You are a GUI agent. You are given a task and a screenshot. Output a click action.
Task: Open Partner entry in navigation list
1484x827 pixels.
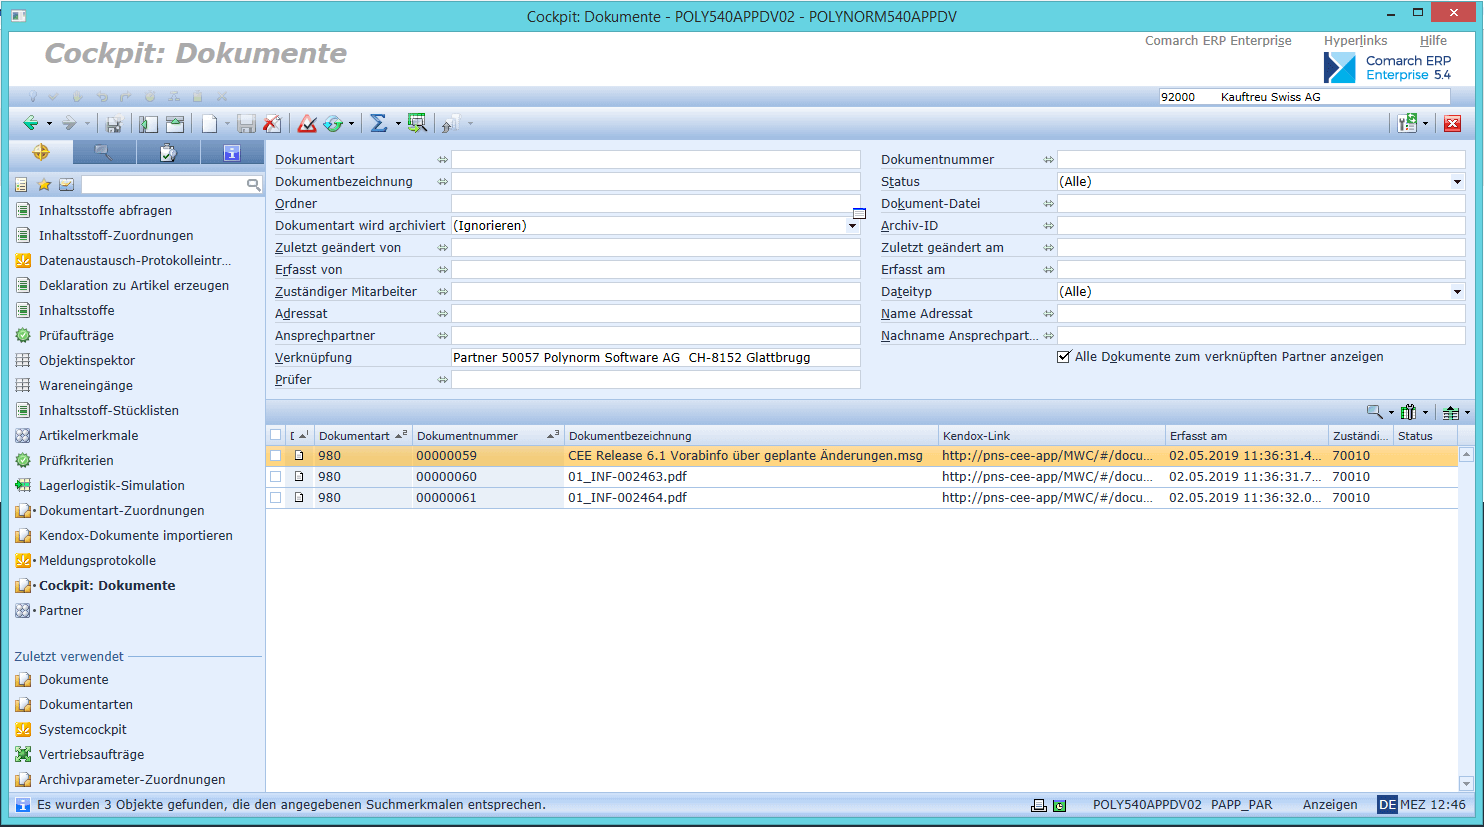(x=61, y=610)
